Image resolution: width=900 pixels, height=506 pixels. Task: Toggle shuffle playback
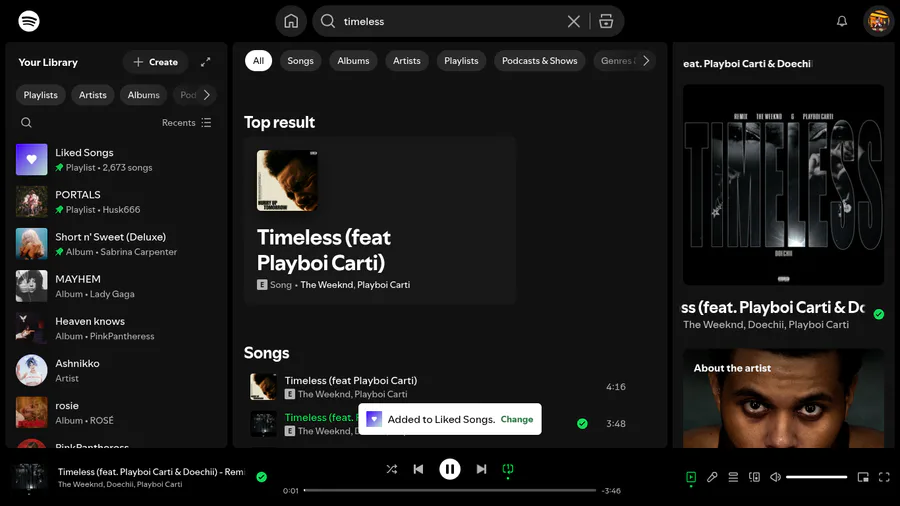coord(391,469)
